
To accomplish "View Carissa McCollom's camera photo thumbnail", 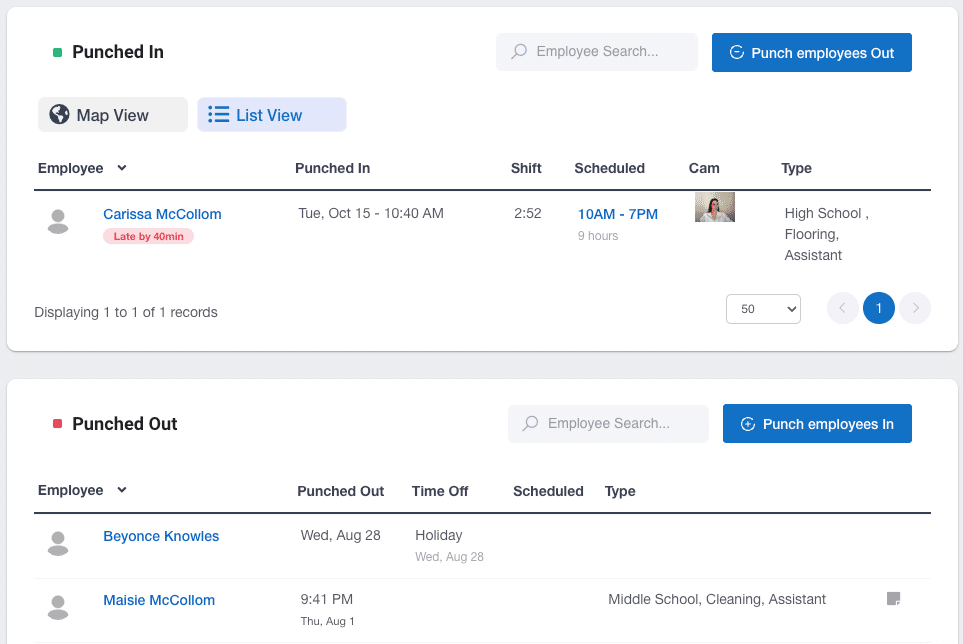I will coord(715,207).
